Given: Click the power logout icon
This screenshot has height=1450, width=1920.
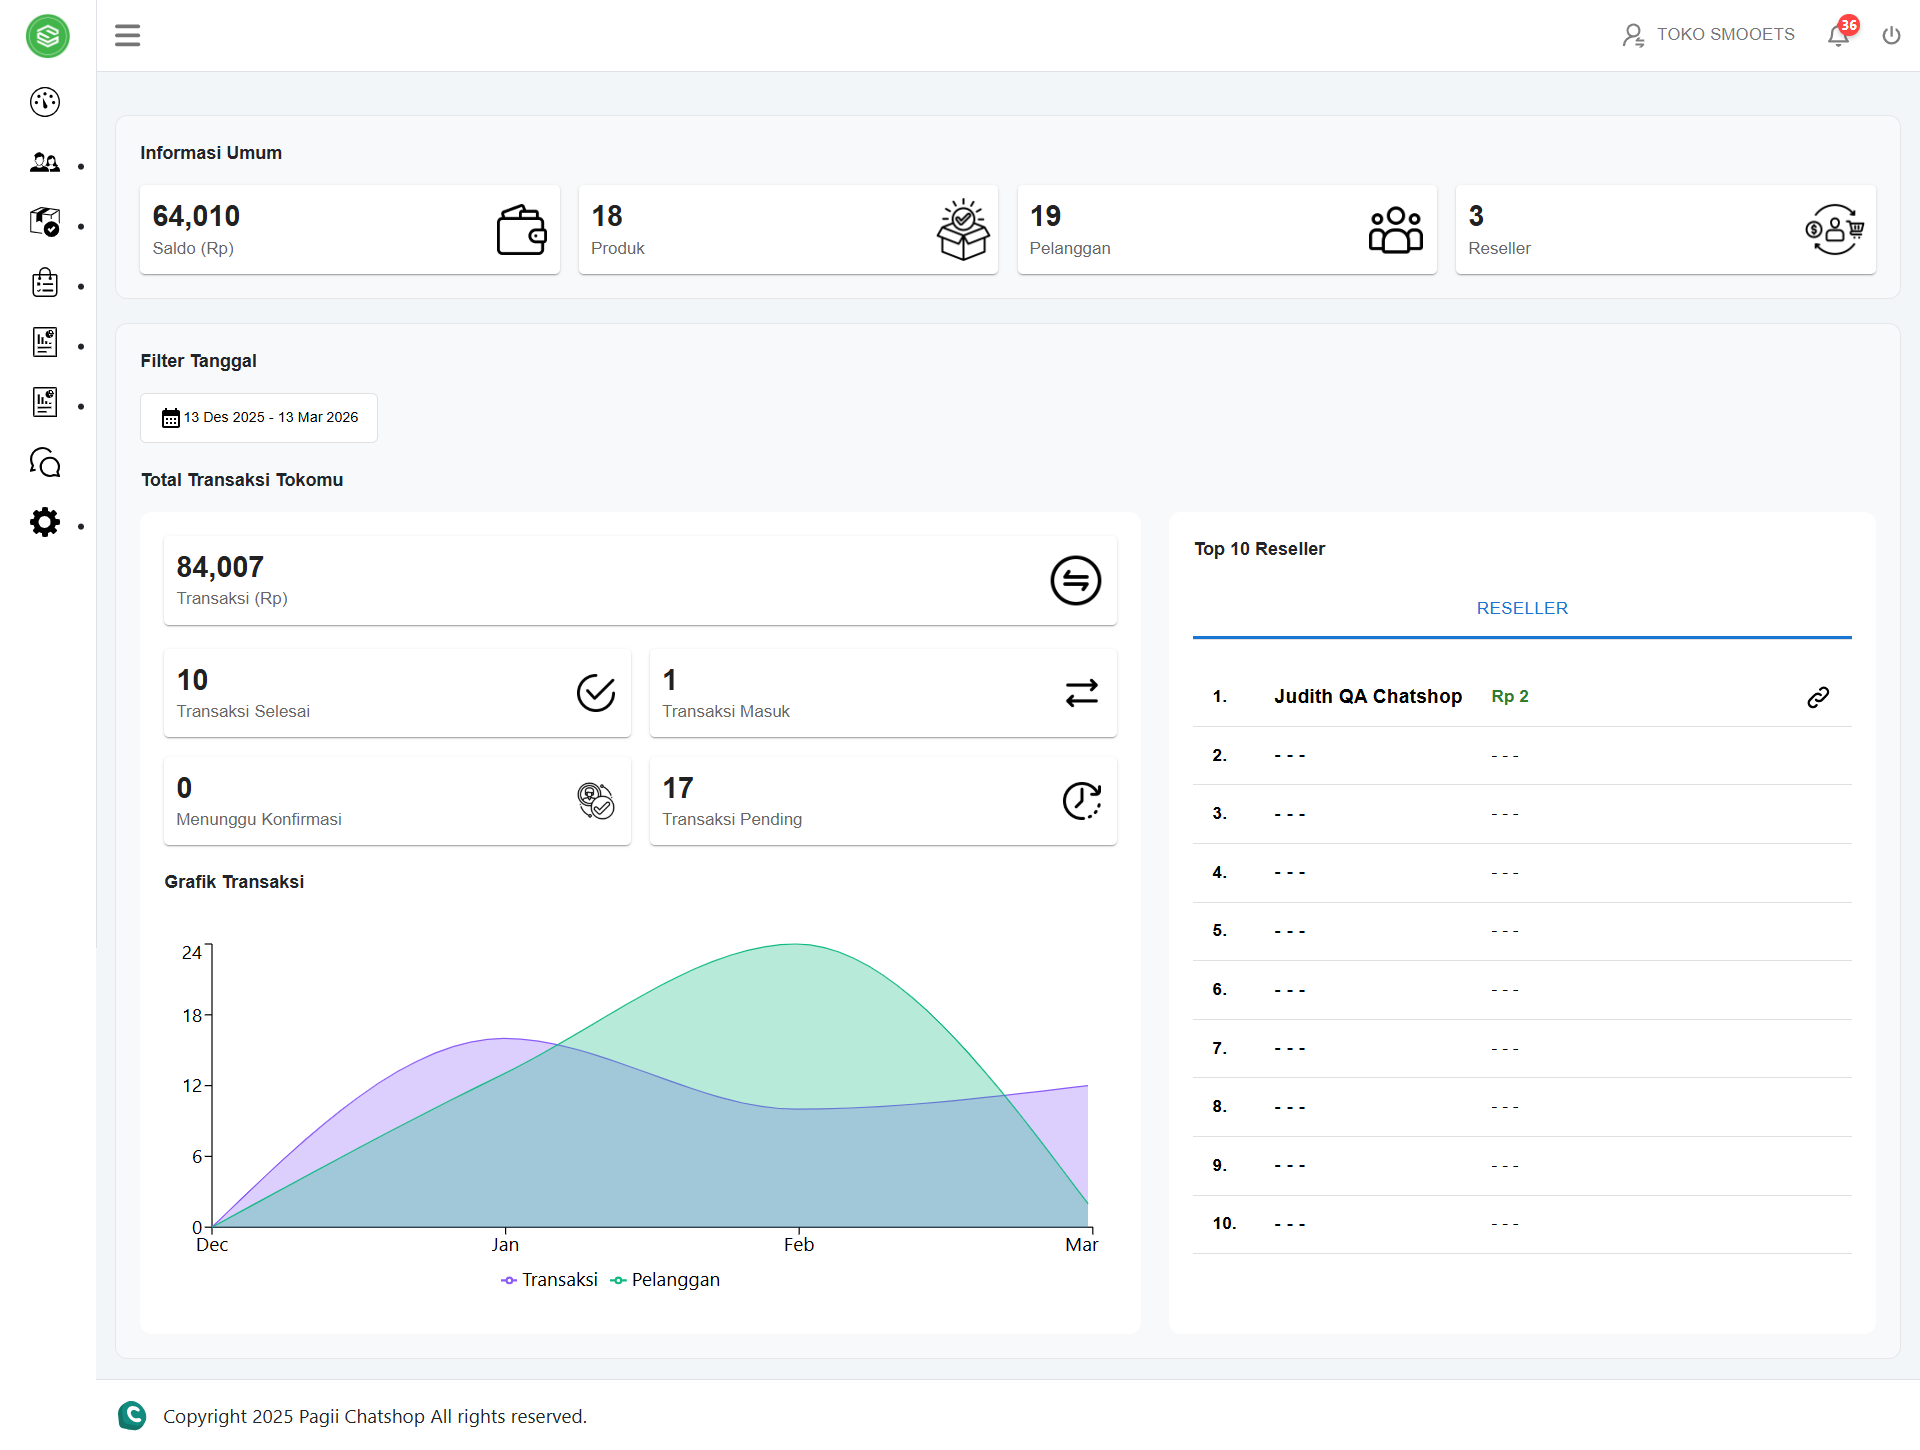Looking at the screenshot, I should tap(1892, 34).
